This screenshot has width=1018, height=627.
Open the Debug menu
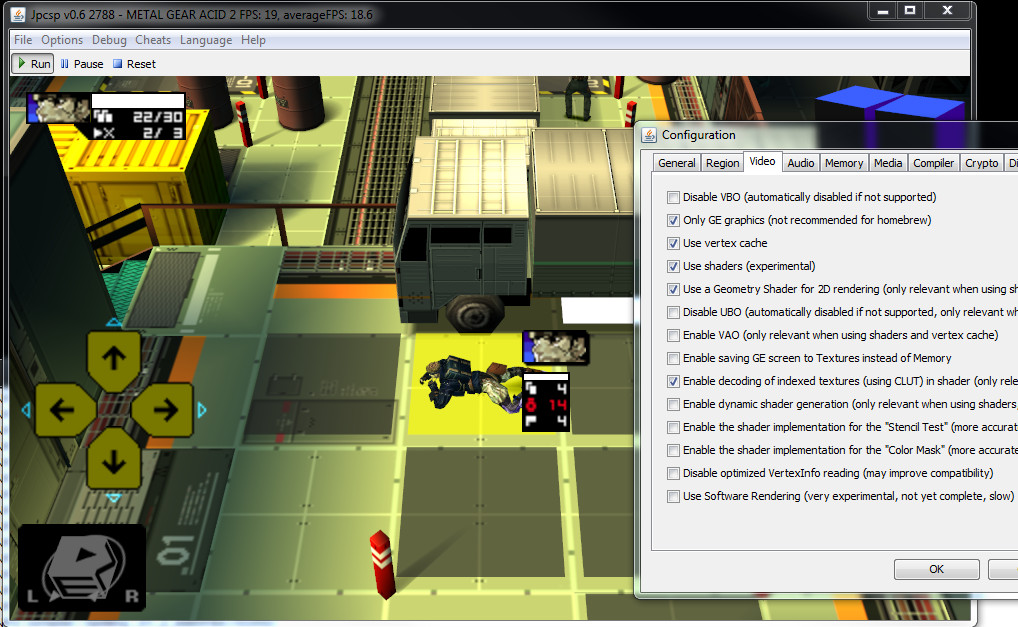tap(109, 40)
